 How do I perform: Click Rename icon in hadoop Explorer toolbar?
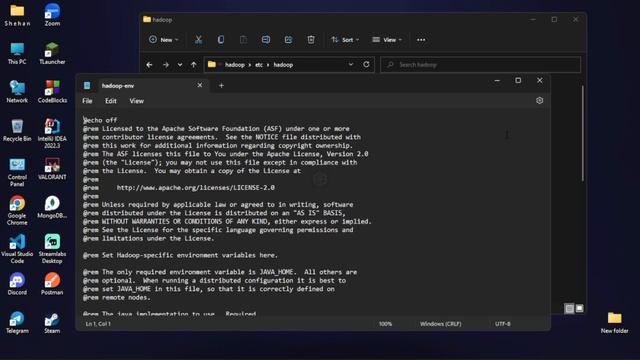(266, 40)
